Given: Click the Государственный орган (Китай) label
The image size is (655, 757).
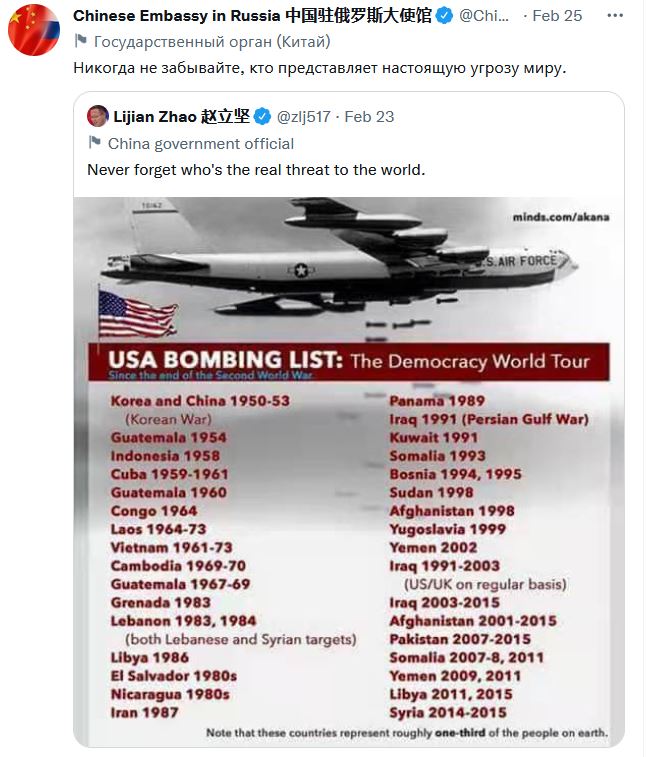Looking at the screenshot, I should [211, 42].
